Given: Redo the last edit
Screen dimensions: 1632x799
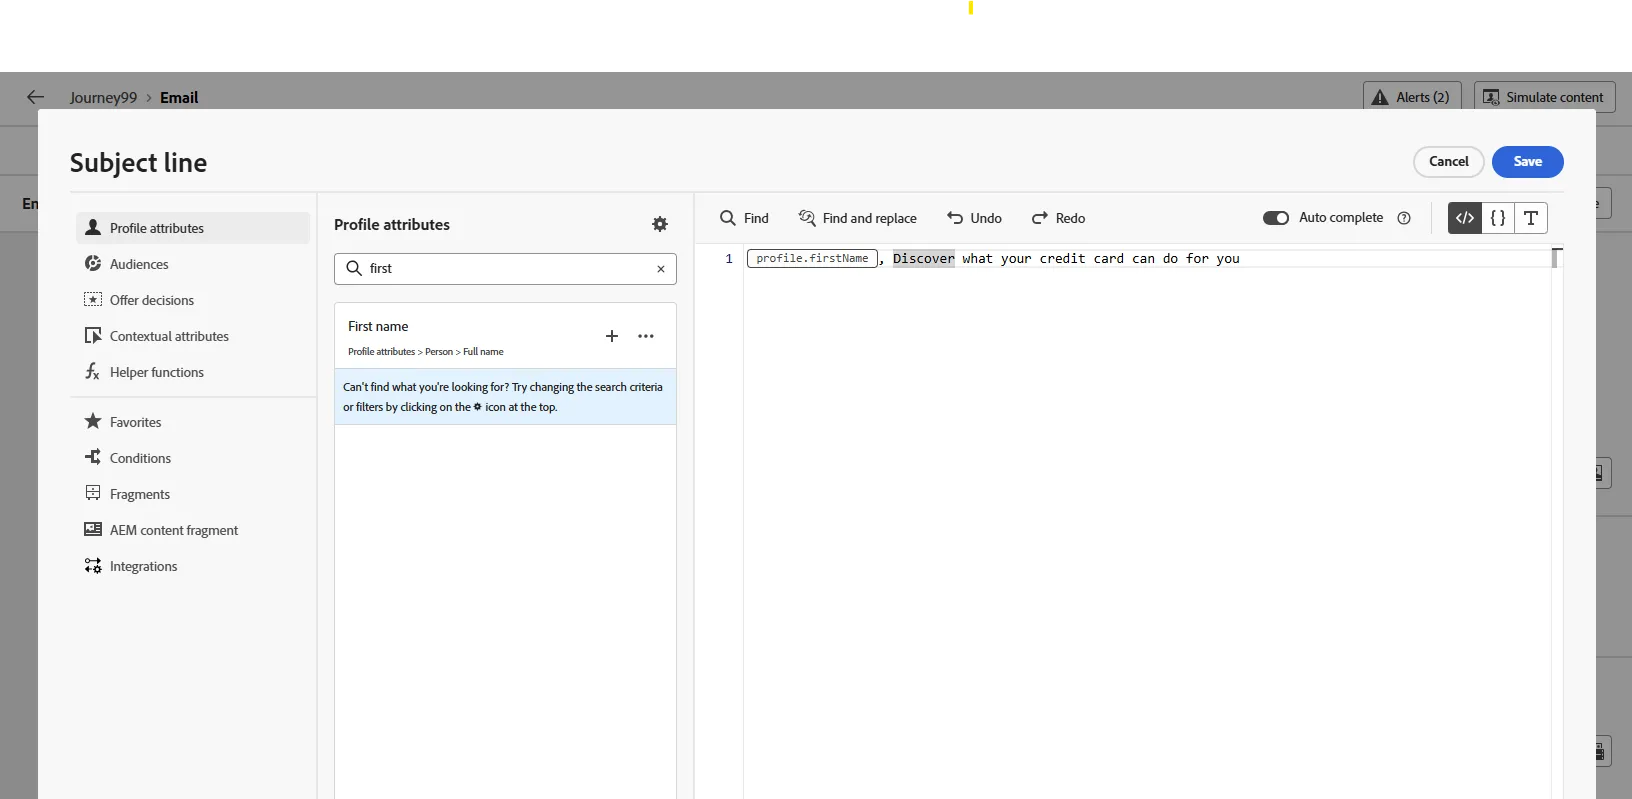Looking at the screenshot, I should [1058, 218].
